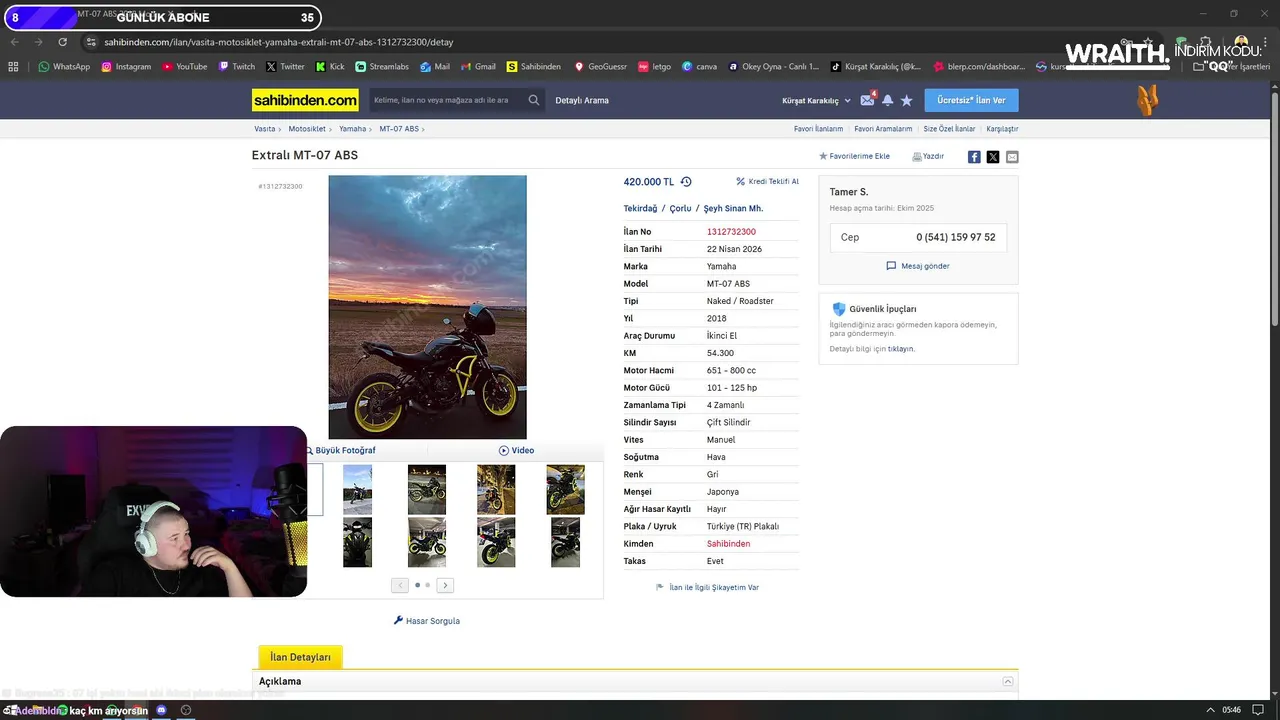Open the browser apps grid icon
The width and height of the screenshot is (1280, 720).
(13, 67)
